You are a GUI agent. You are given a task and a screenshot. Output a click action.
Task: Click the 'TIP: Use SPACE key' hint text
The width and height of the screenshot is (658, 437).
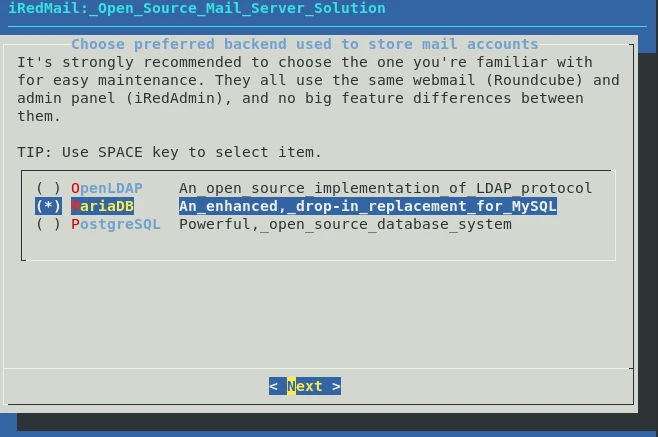[x=169, y=152]
